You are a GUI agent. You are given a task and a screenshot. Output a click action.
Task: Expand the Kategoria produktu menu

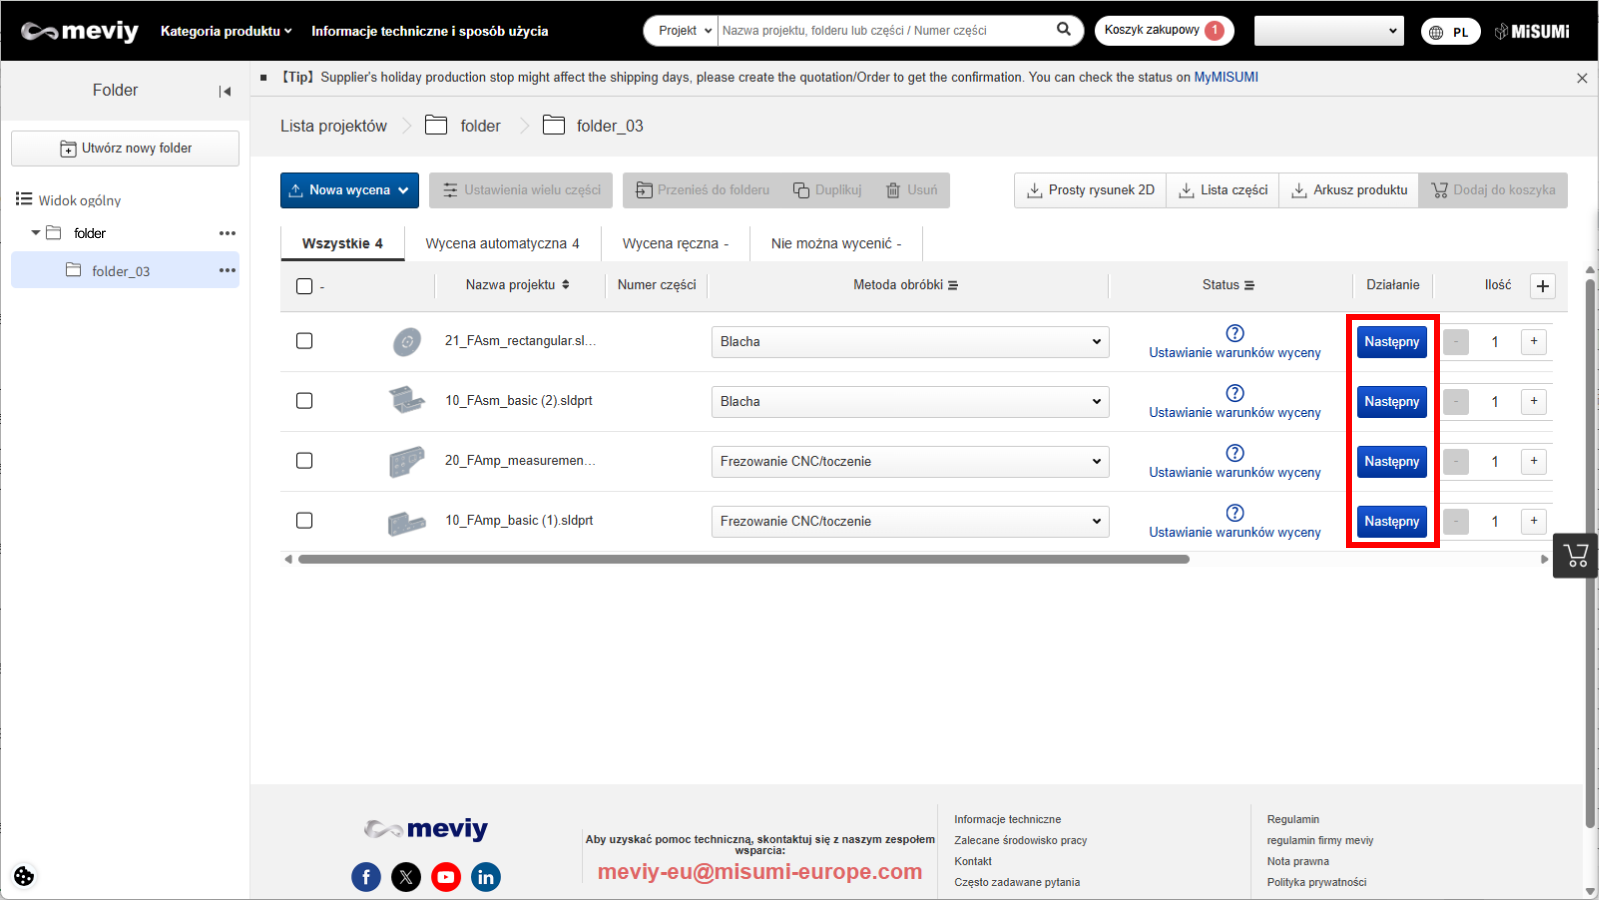tap(226, 31)
